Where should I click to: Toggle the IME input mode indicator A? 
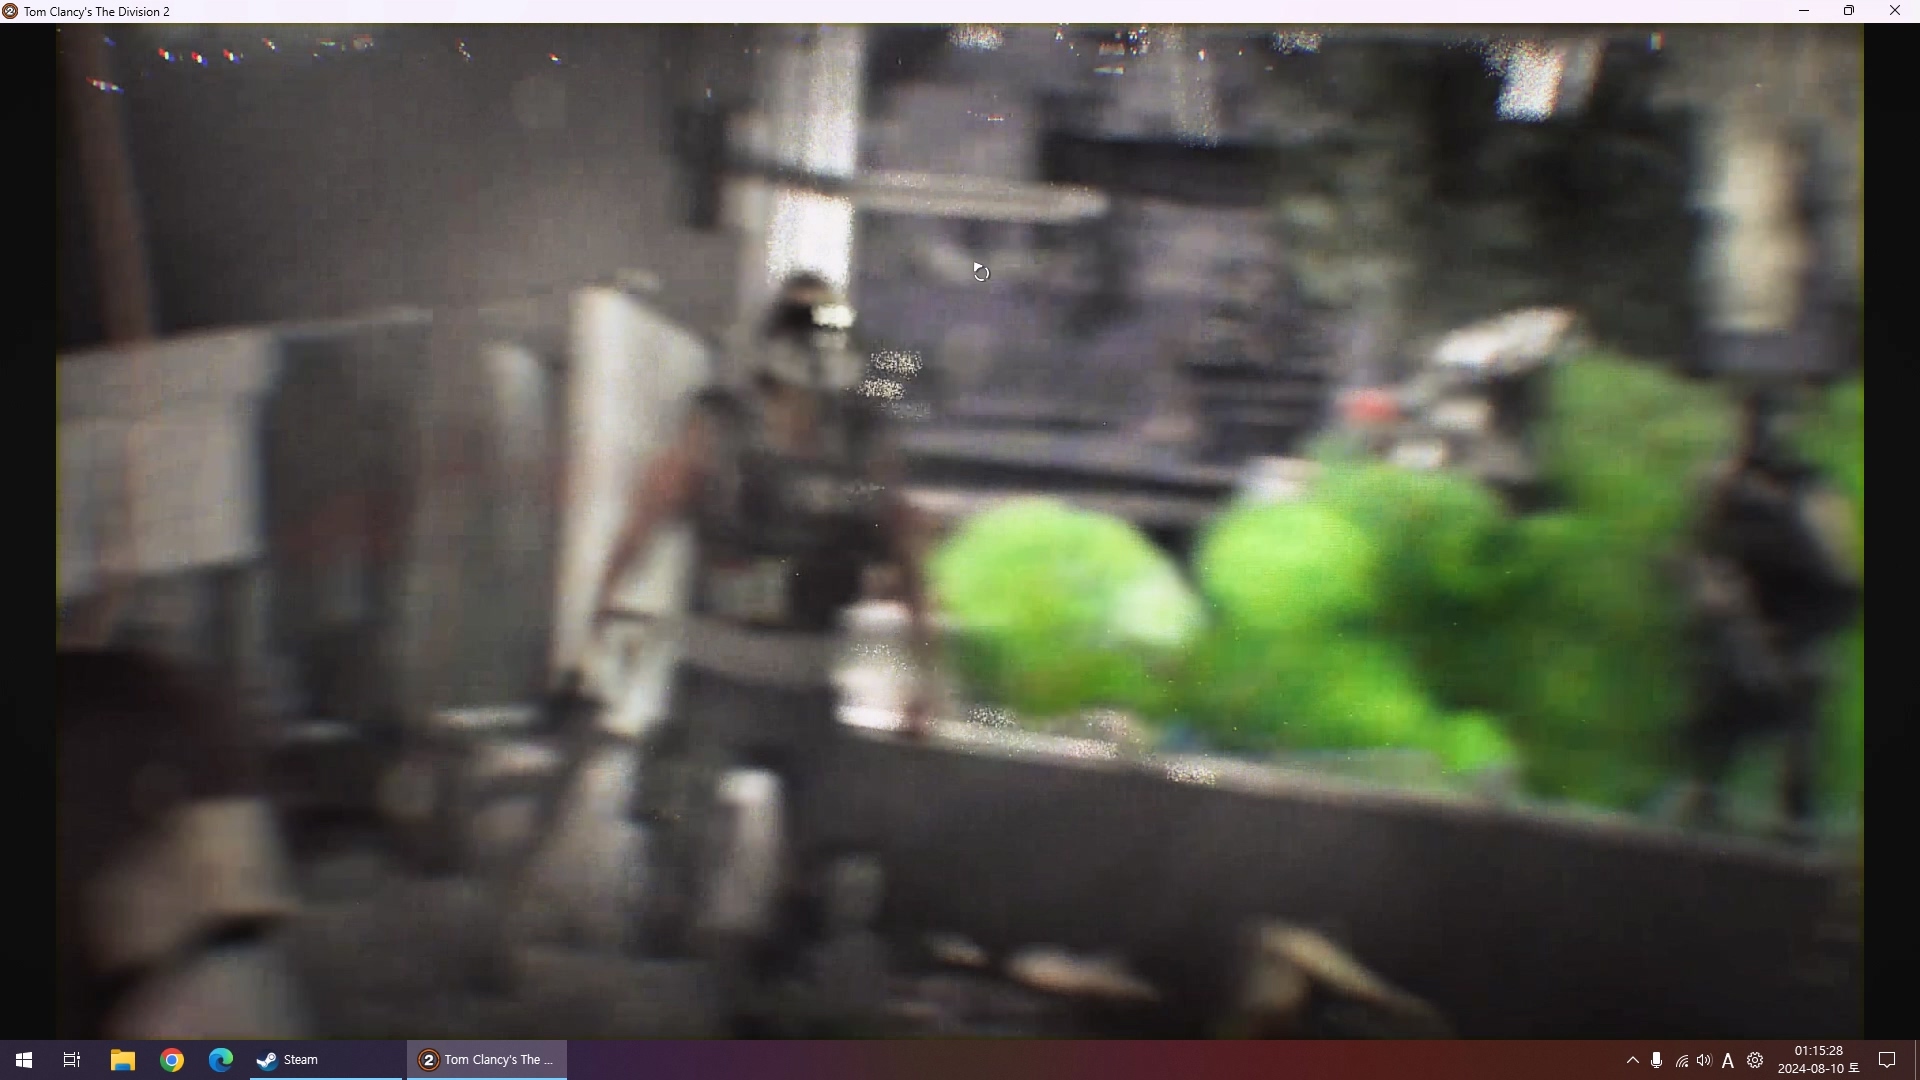coord(1729,1061)
